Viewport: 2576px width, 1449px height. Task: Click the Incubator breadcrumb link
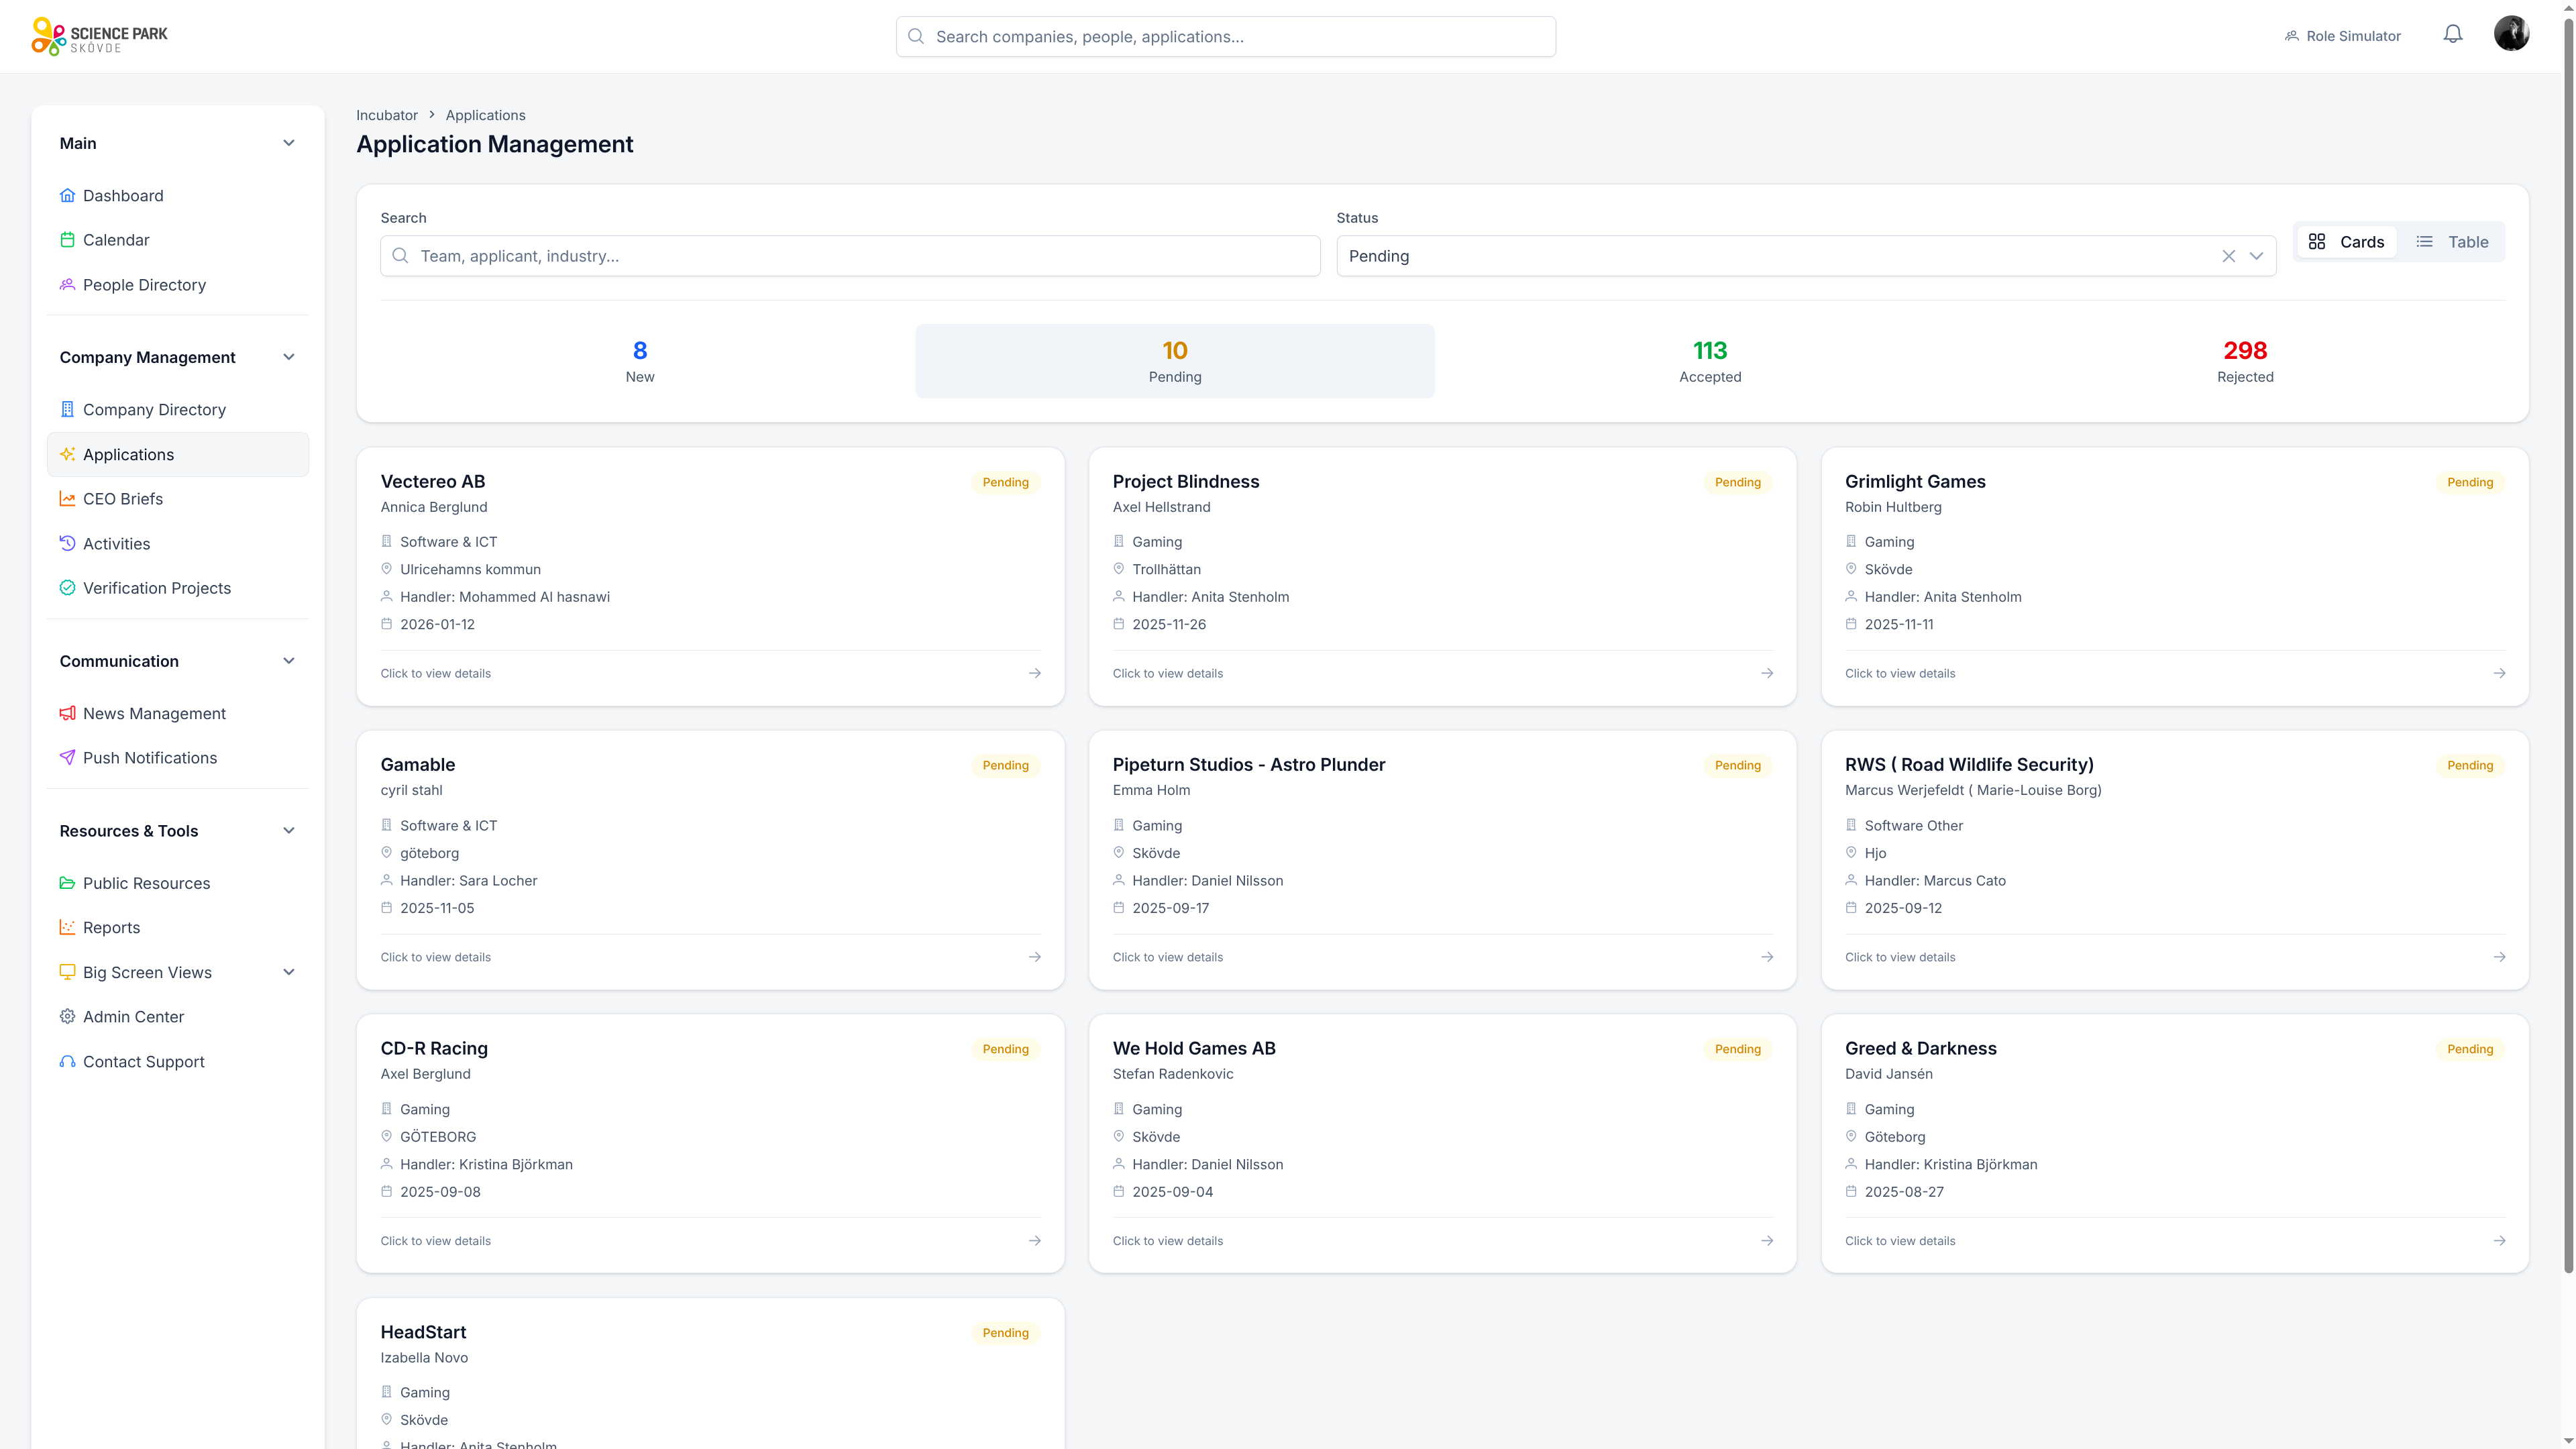click(387, 115)
